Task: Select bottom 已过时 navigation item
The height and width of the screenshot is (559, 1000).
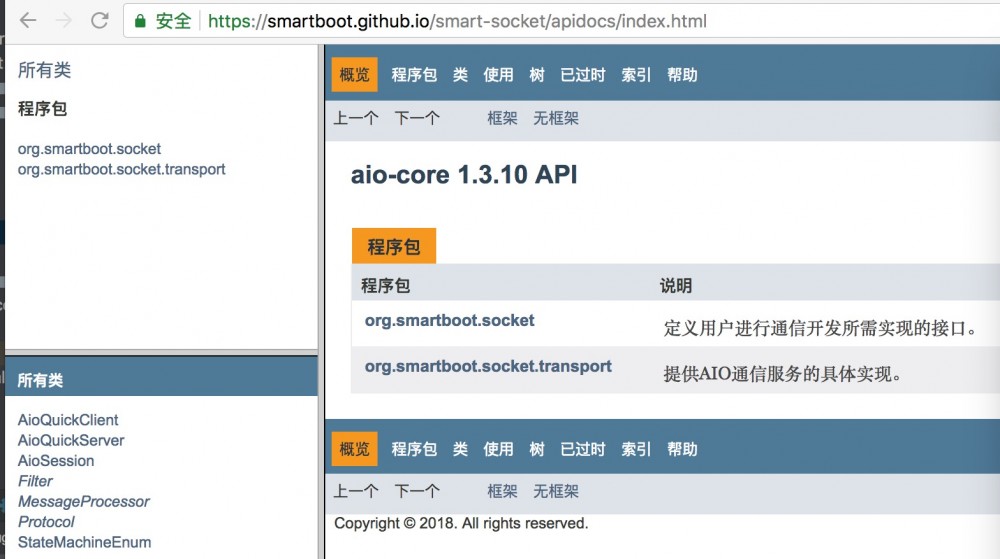Action: 582,449
